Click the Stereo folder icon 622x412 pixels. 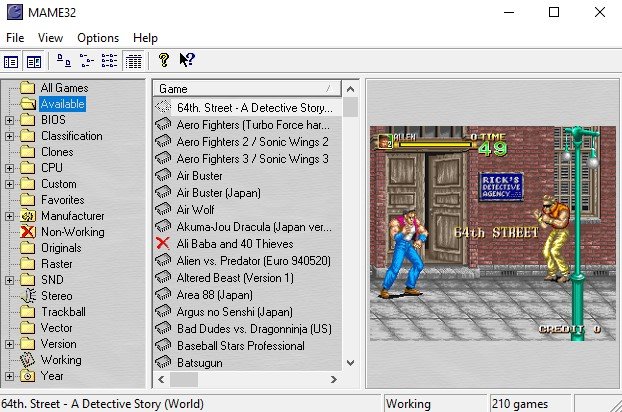(x=28, y=296)
